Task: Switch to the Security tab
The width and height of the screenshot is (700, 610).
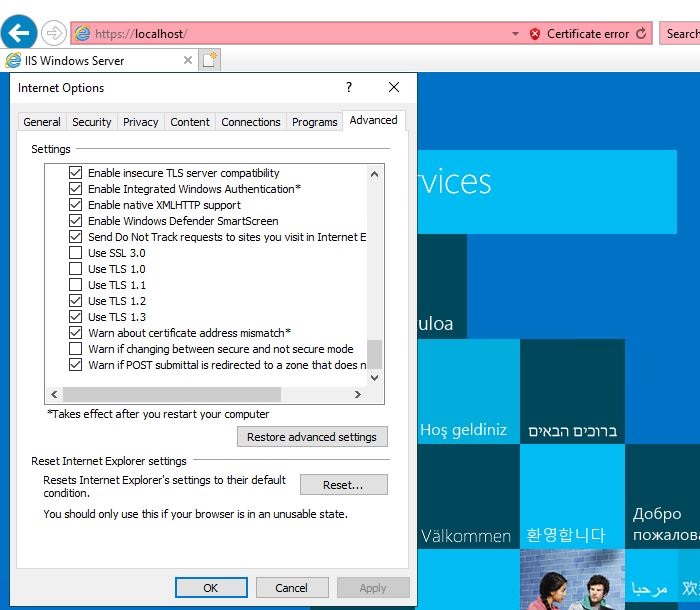Action: [x=92, y=122]
